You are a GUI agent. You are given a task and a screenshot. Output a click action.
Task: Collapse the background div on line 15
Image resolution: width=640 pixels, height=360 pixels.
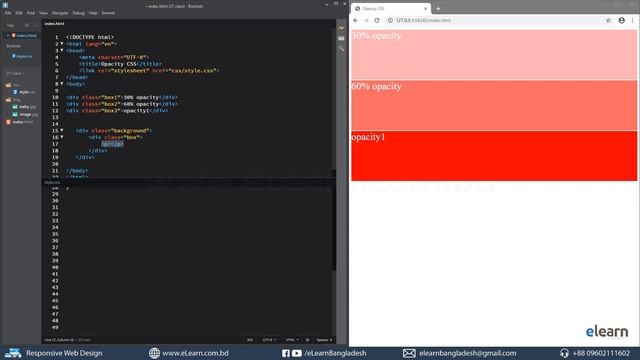click(62, 130)
